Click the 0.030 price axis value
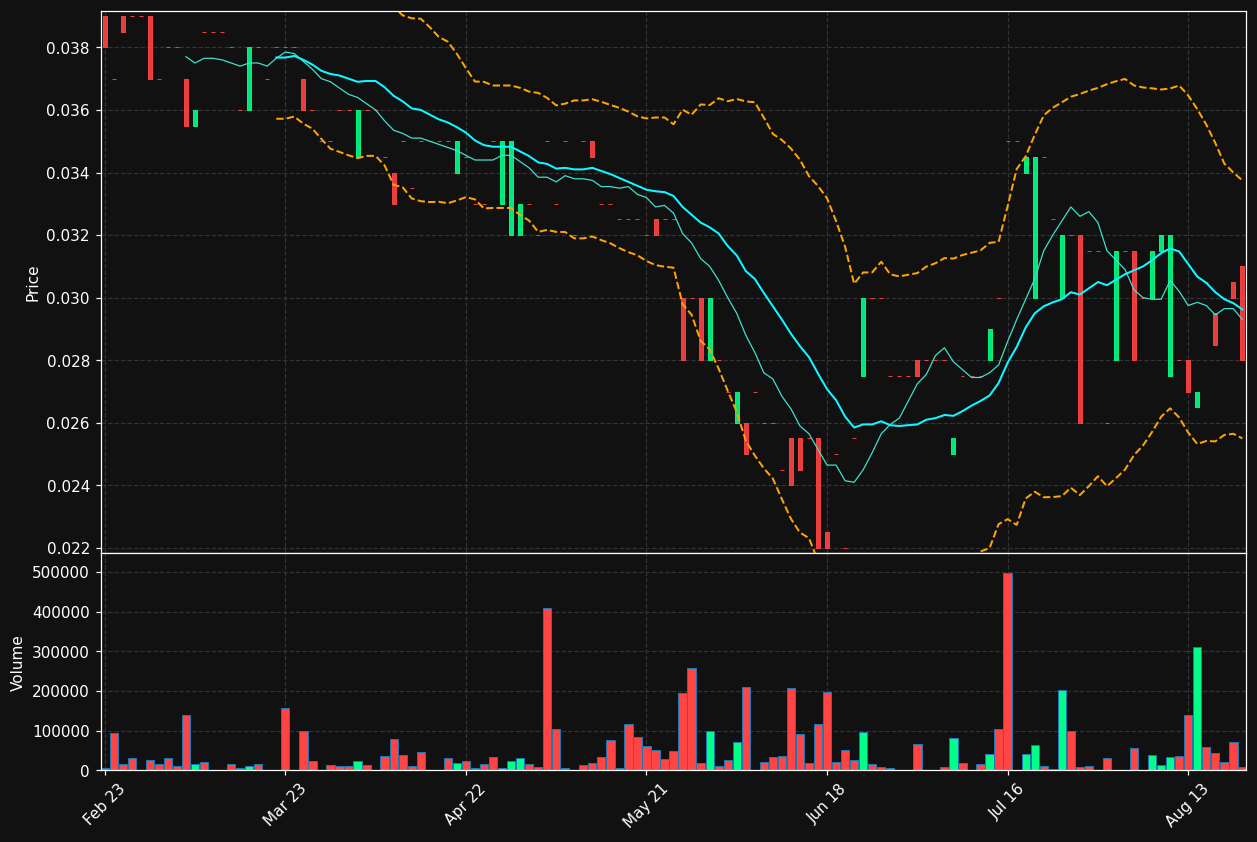1257x842 pixels. pos(68,299)
